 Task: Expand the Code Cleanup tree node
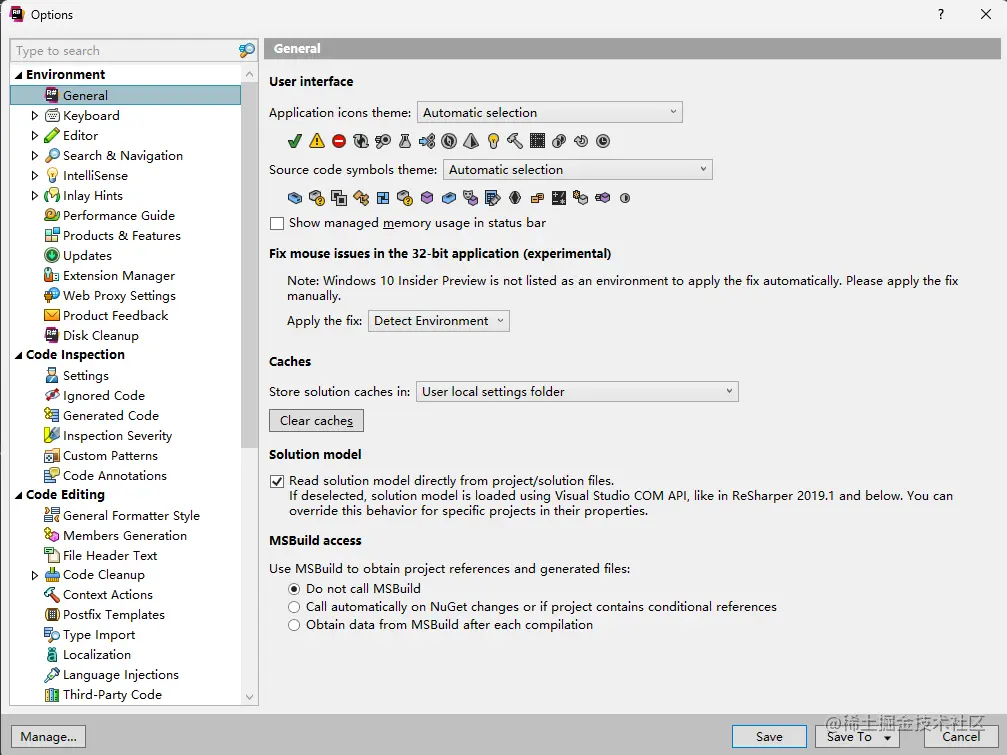35,575
